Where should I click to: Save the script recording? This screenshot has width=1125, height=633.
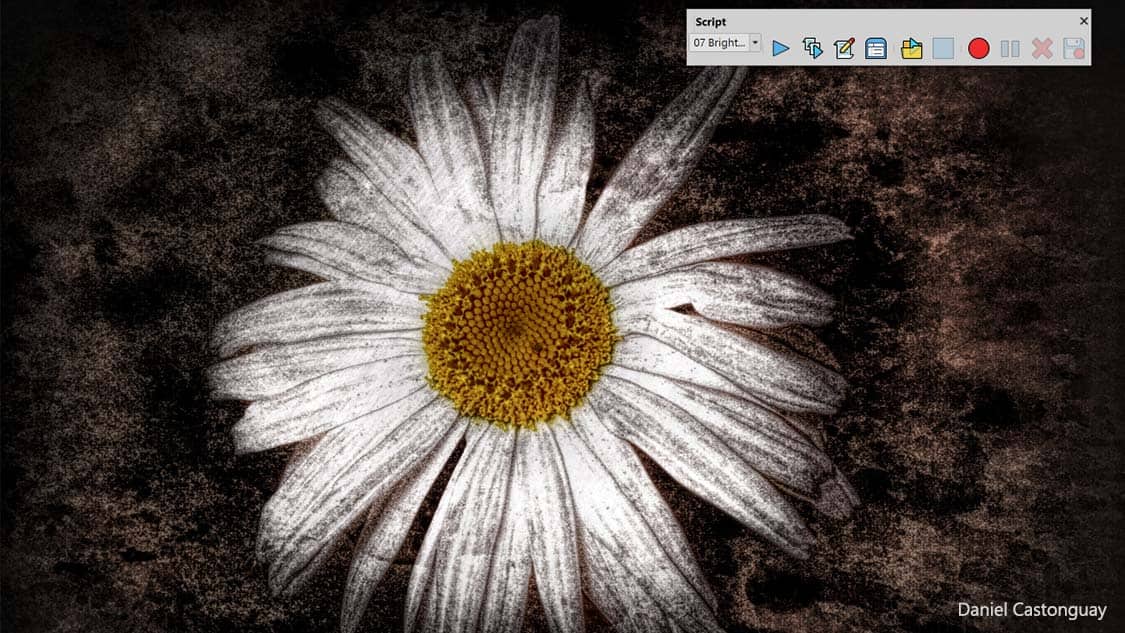[x=1074, y=48]
